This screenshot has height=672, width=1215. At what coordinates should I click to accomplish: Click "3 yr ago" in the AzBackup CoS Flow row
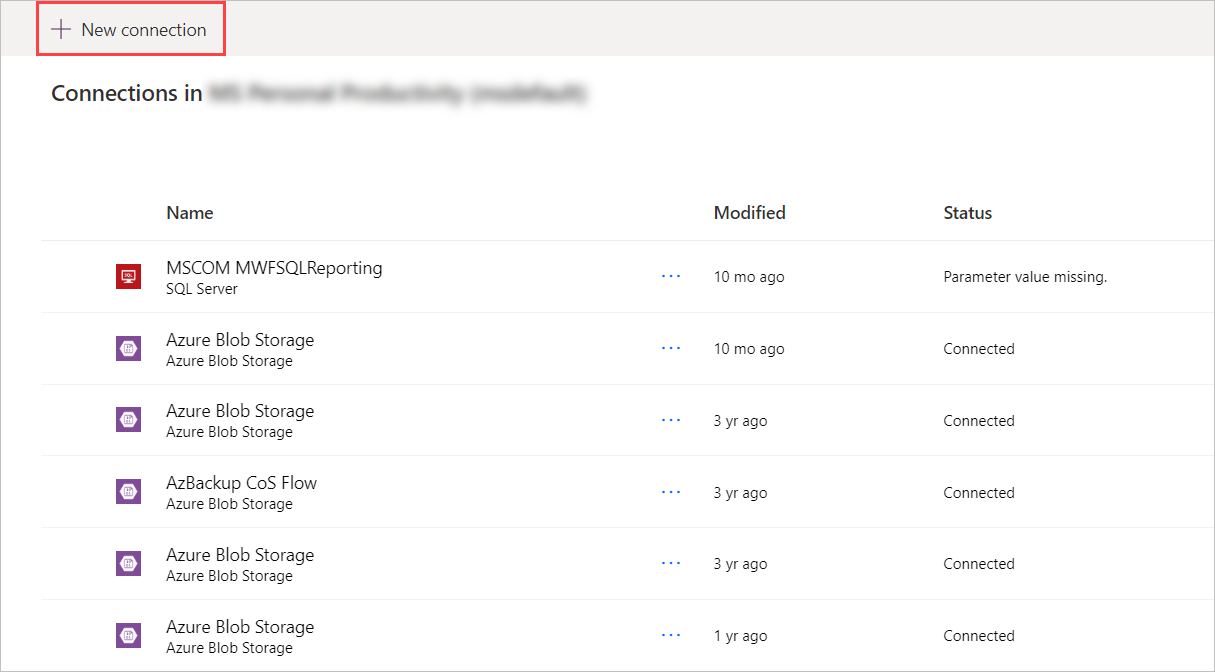point(740,493)
